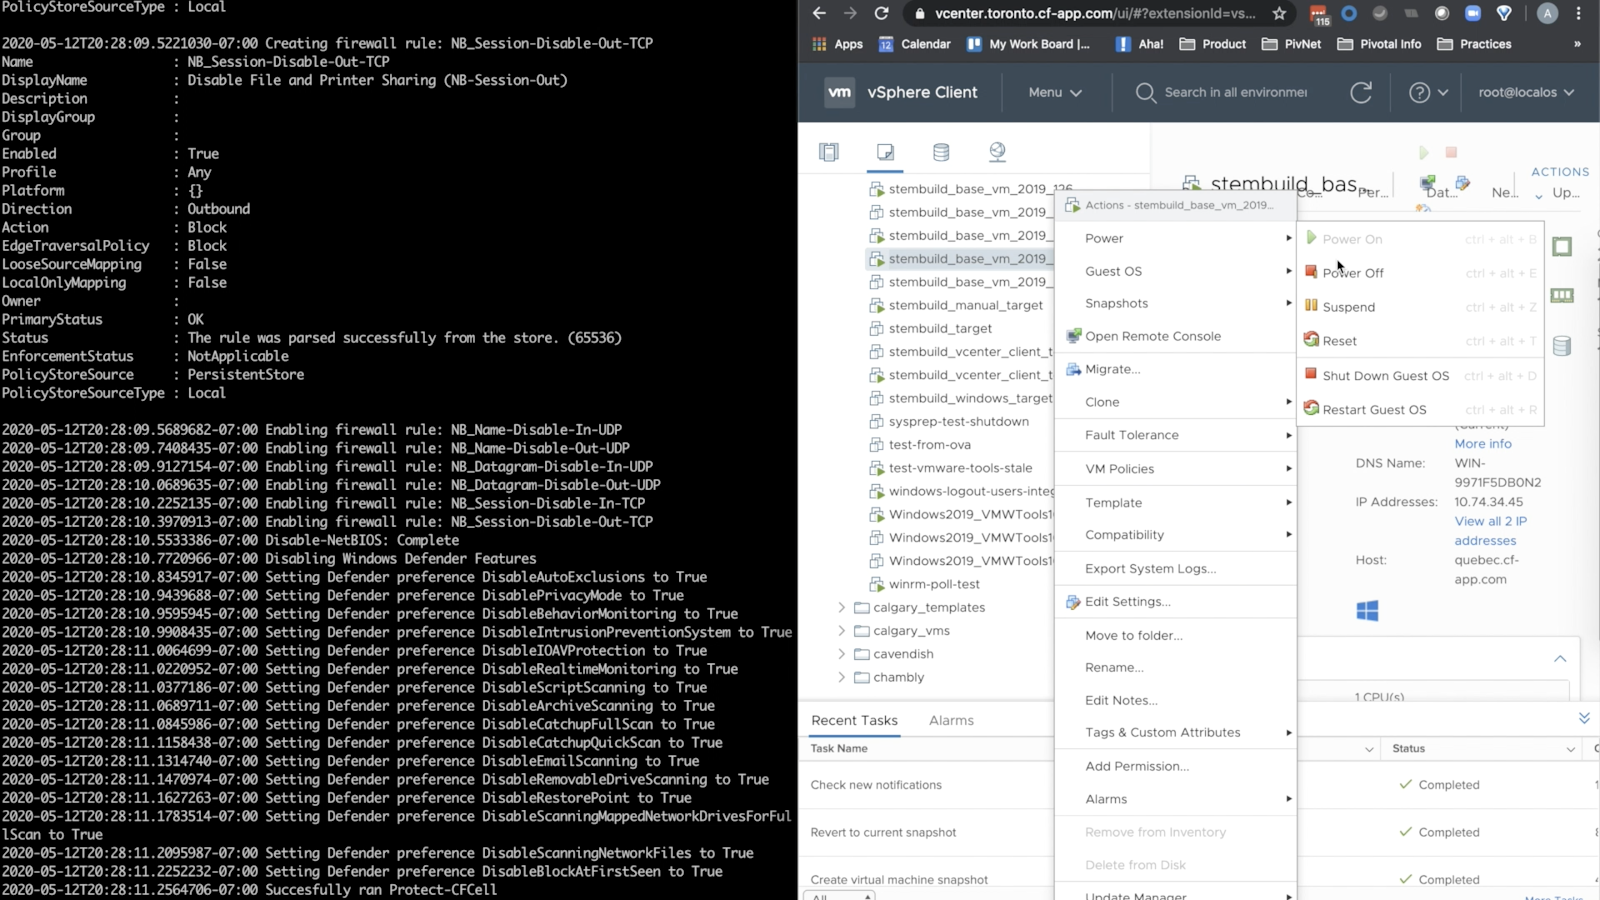
Task: Open the help question-mark dropdown
Action: click(x=1428, y=92)
